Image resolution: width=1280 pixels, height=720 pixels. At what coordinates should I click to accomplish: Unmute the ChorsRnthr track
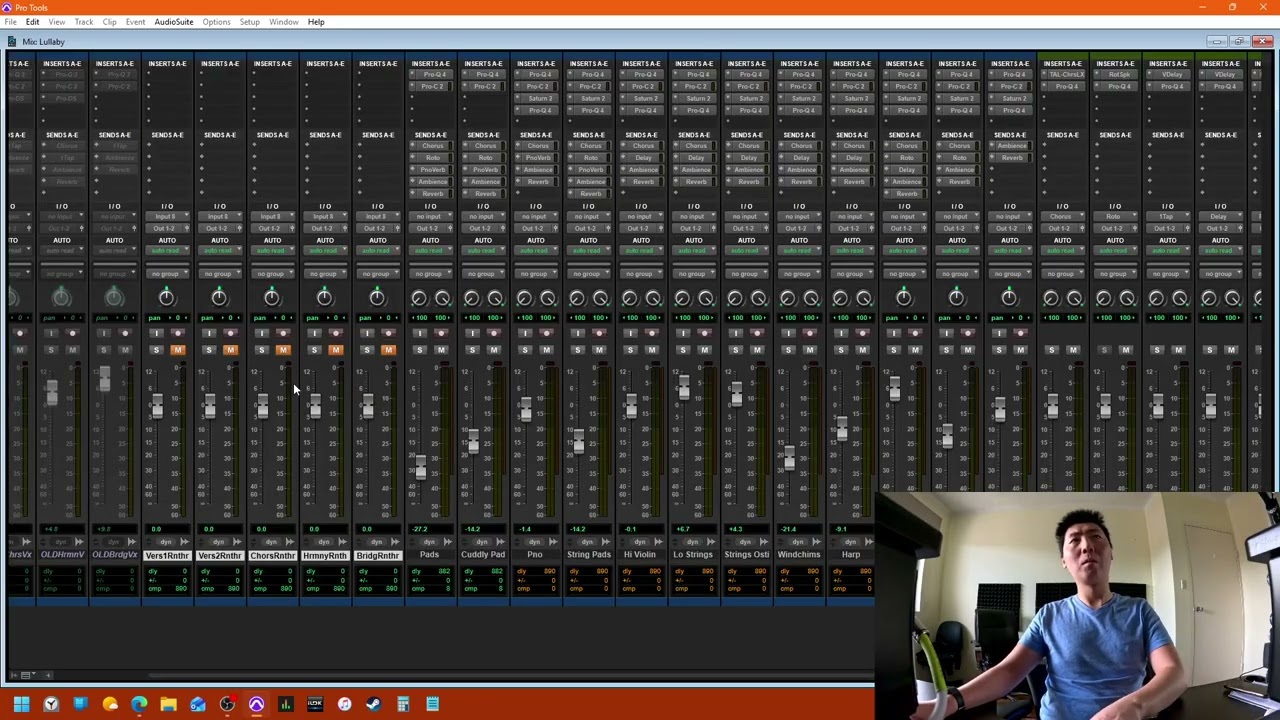click(x=282, y=350)
